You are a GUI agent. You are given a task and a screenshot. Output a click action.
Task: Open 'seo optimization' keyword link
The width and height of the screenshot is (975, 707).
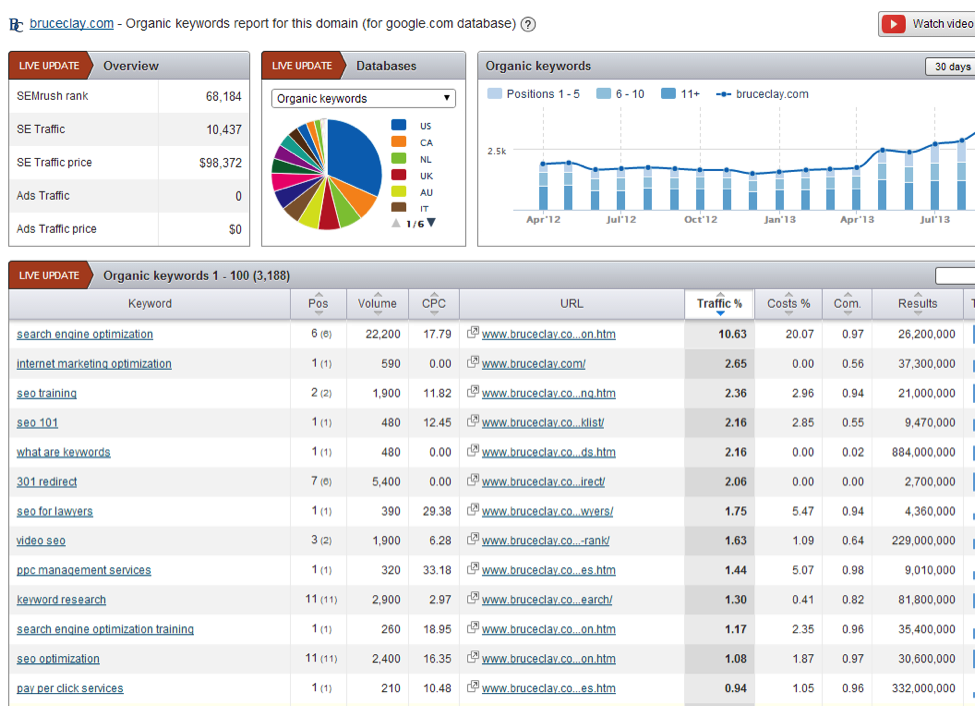58,659
